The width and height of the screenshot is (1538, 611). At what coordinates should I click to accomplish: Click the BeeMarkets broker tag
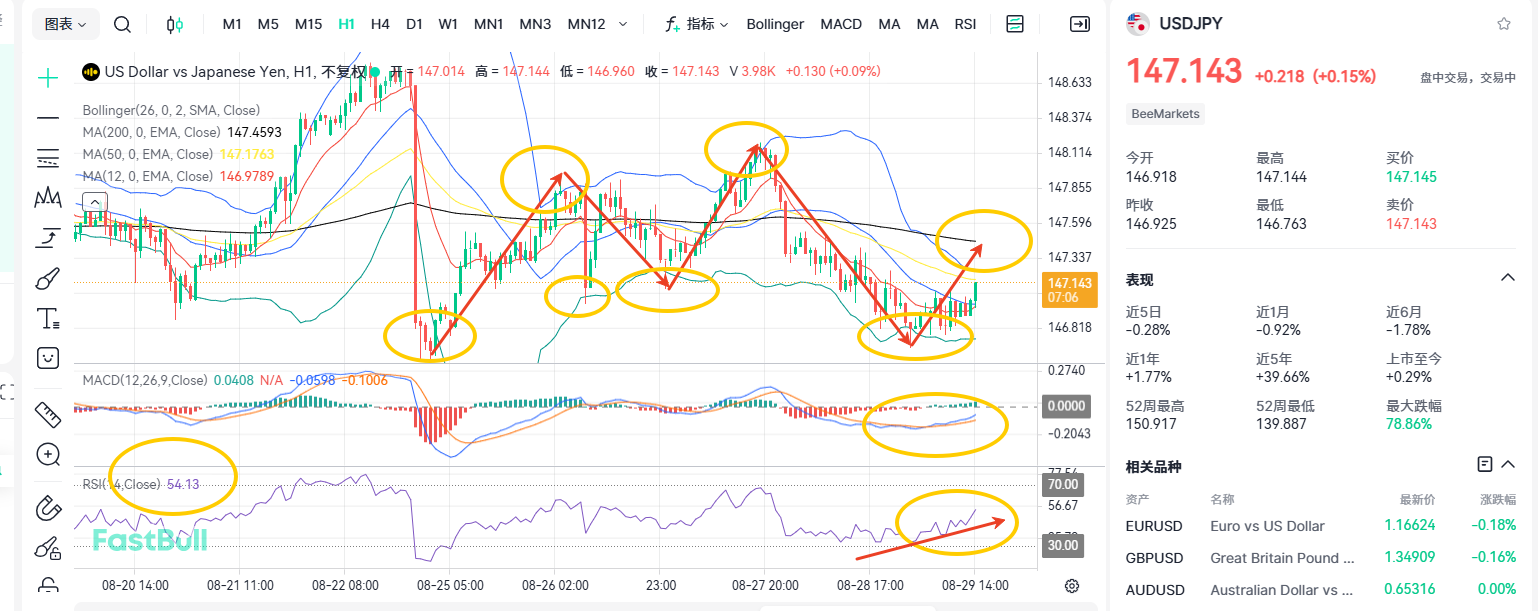[1165, 114]
